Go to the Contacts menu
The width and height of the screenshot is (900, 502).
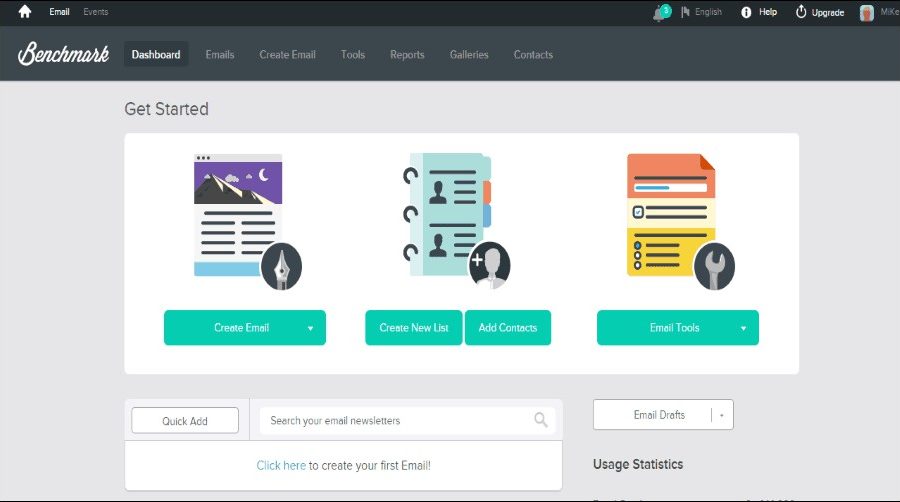533,55
